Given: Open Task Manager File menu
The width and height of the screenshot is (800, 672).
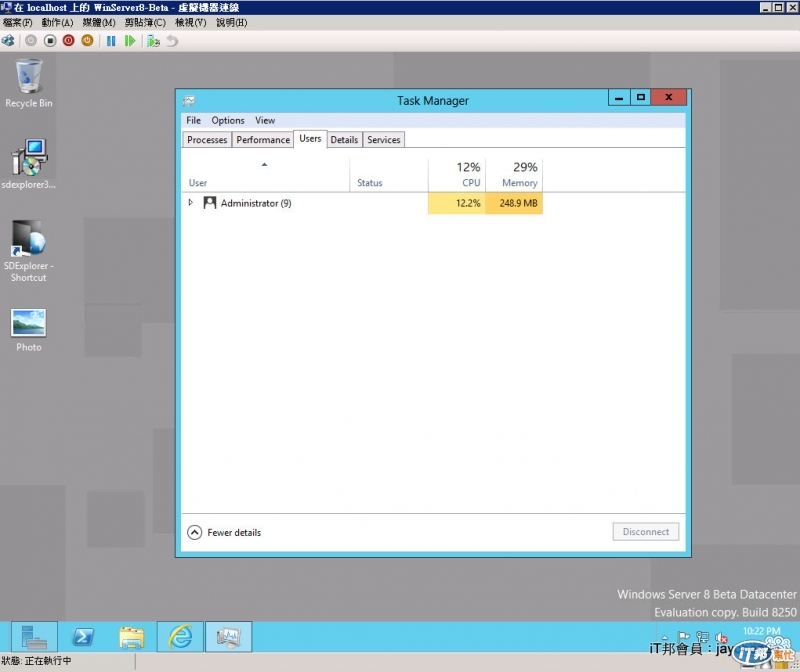Looking at the screenshot, I should point(193,120).
